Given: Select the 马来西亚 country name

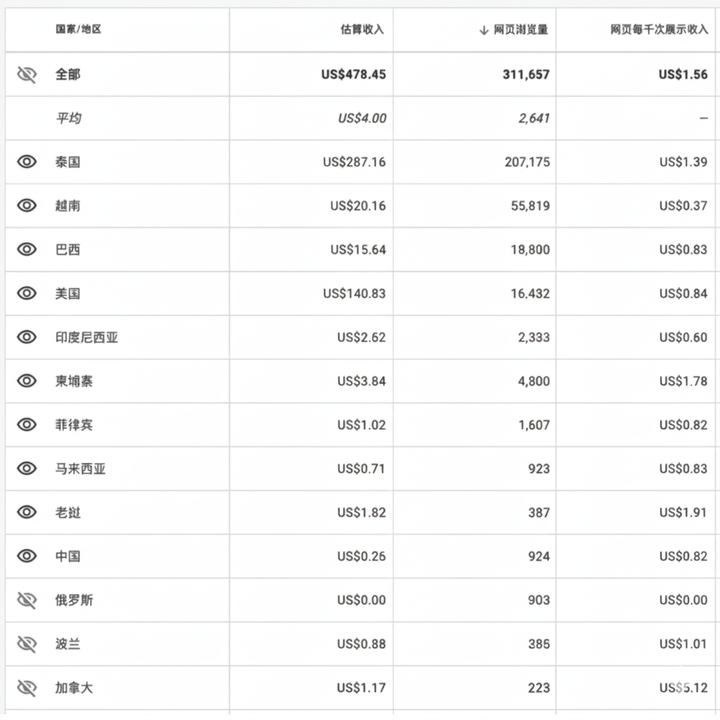Looking at the screenshot, I should (80, 469).
